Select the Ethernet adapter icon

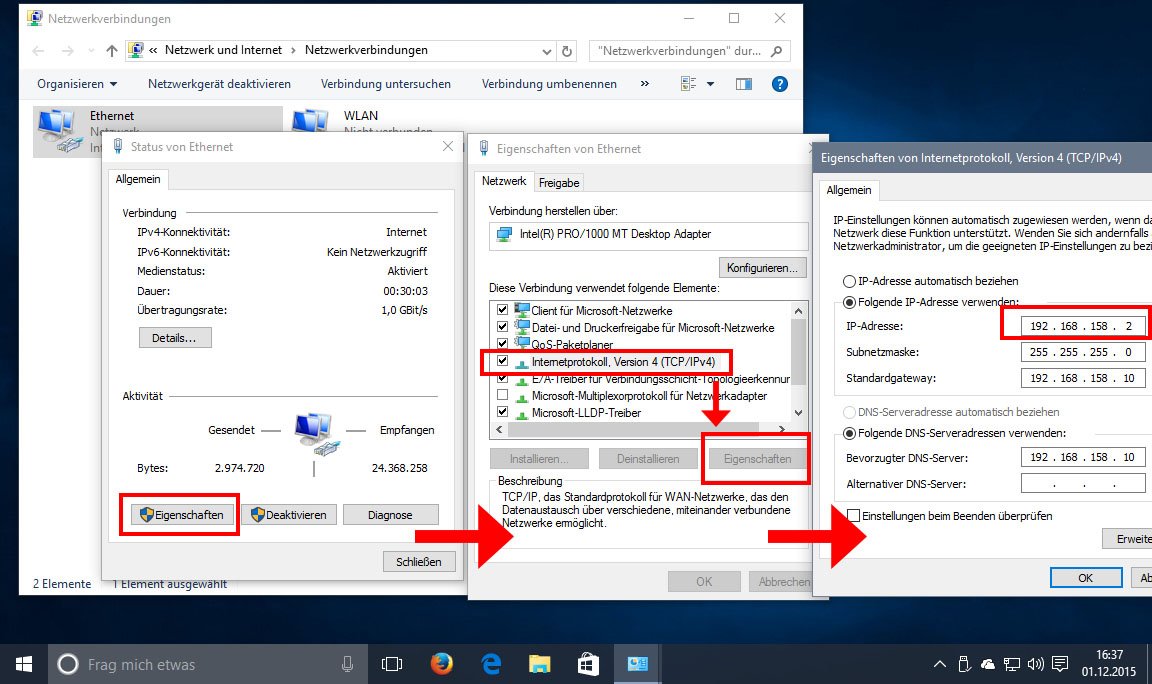60,131
